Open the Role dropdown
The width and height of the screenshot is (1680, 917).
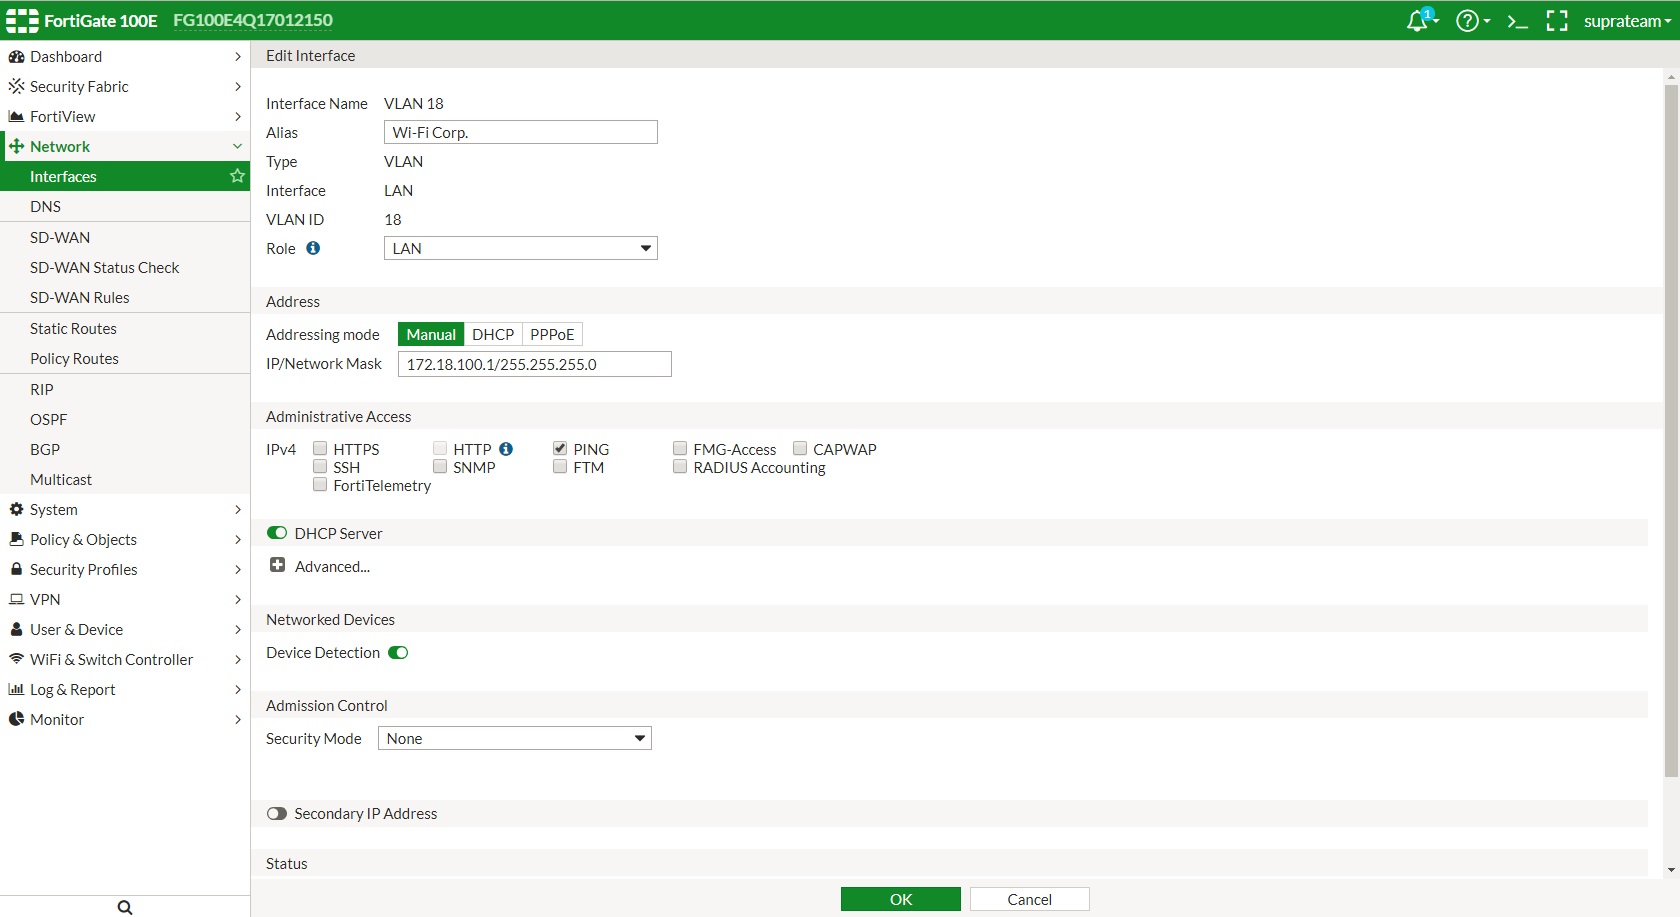tap(520, 248)
